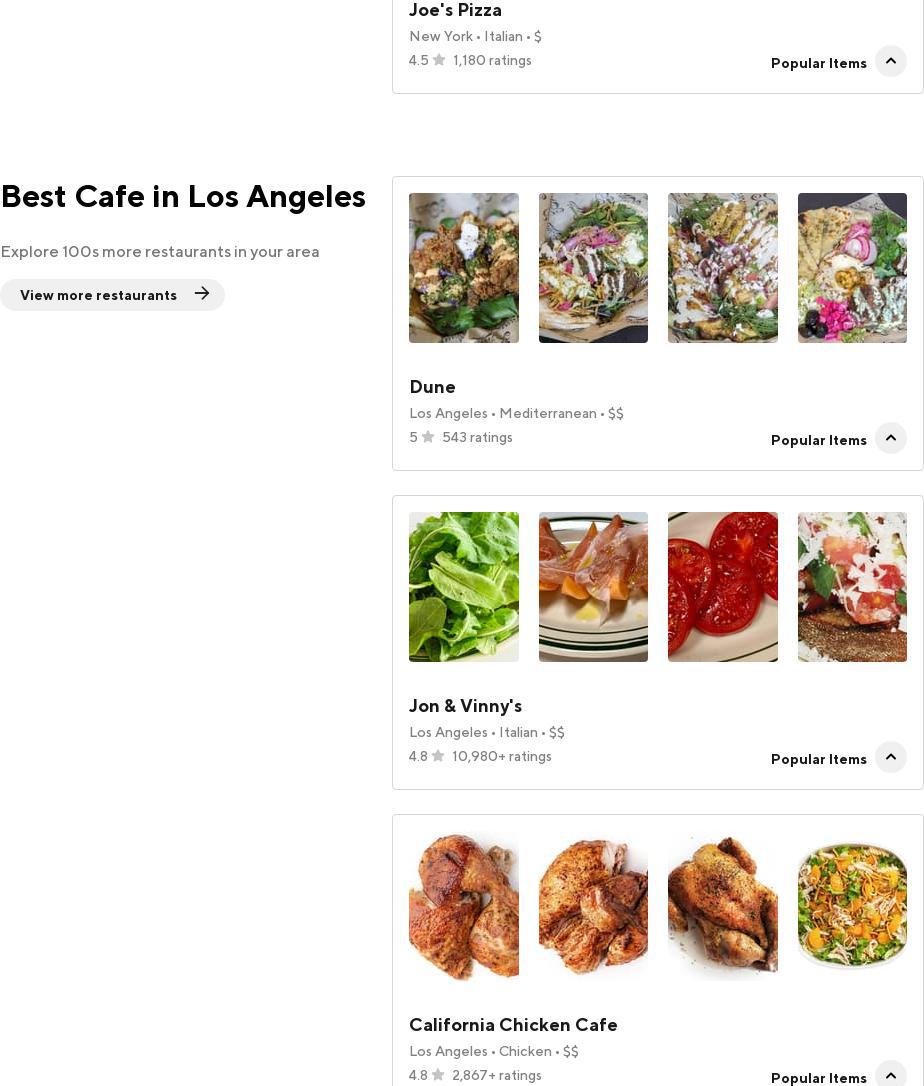924x1086 pixels.
Task: Select the prosciutto and melon thumbnail
Action: [x=594, y=587]
